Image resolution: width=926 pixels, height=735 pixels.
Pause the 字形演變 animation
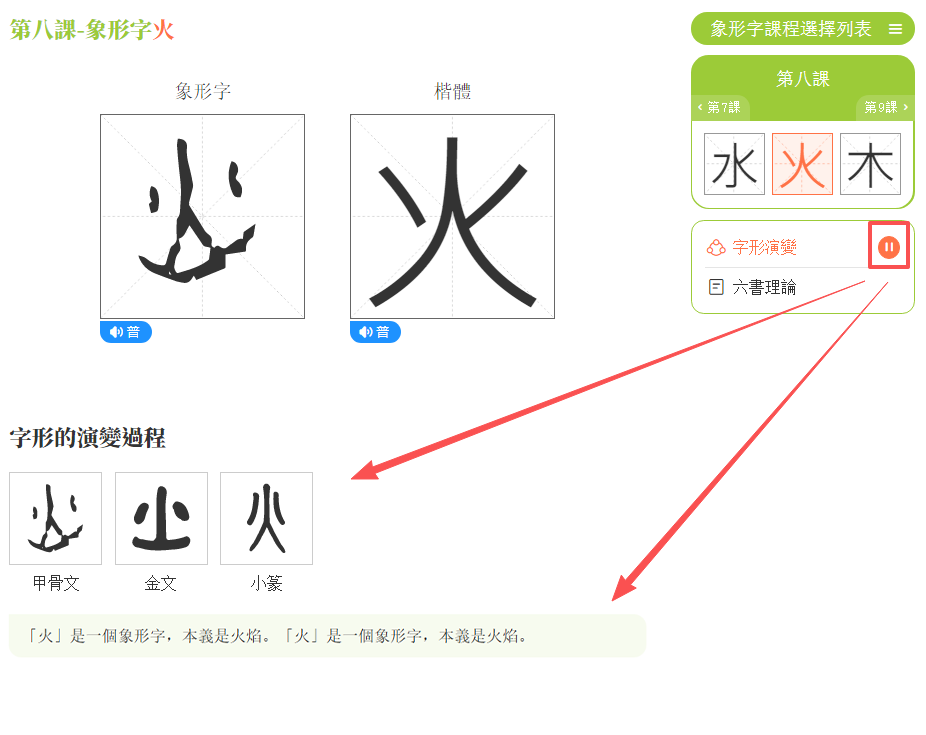pyautogui.click(x=888, y=247)
